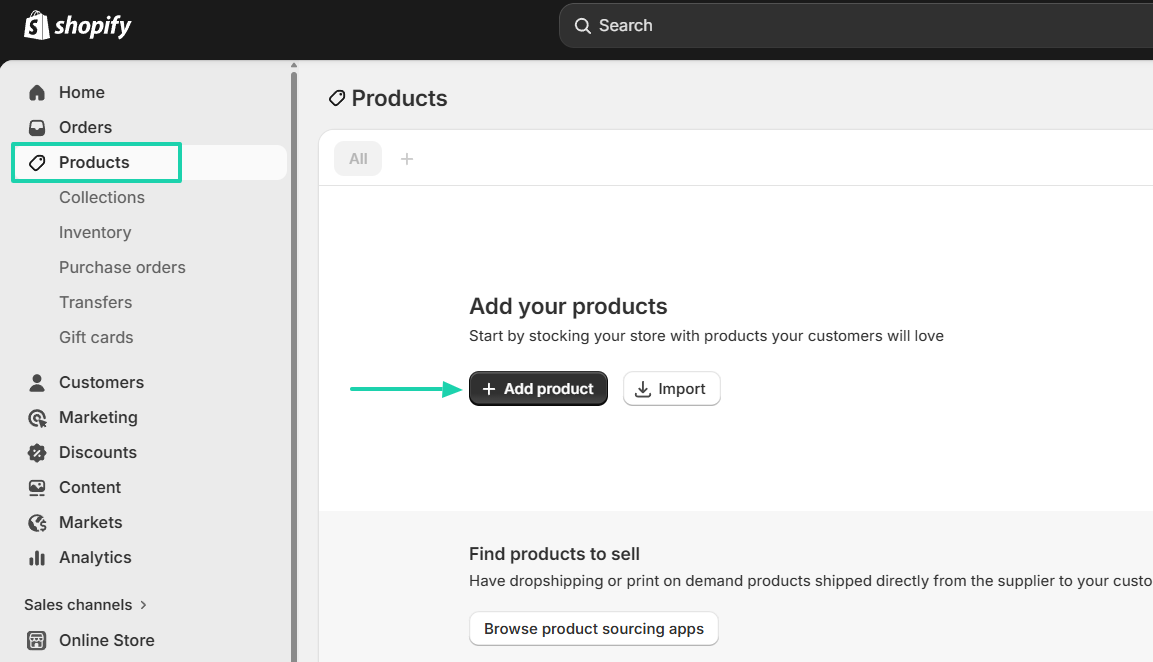
Task: Click the Content image icon
Action: click(x=37, y=488)
